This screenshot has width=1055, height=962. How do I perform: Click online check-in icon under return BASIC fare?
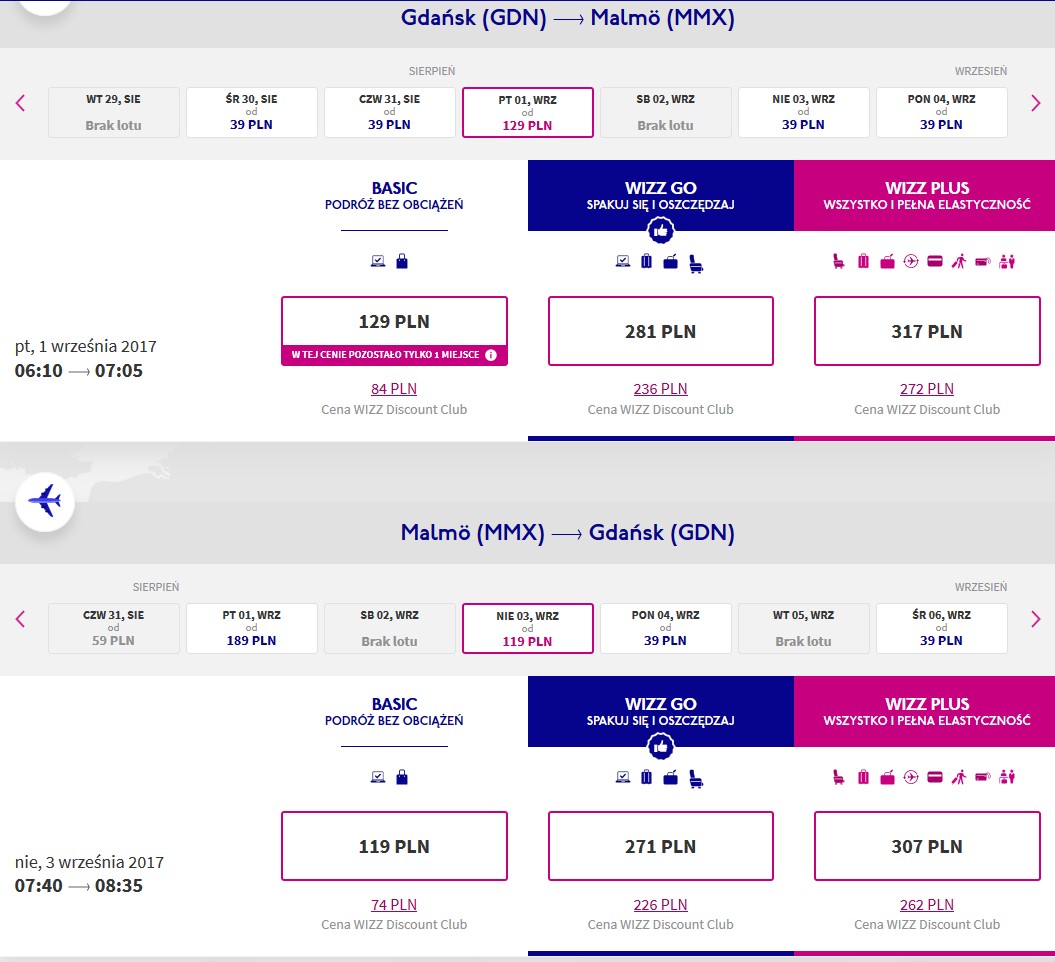point(378,777)
